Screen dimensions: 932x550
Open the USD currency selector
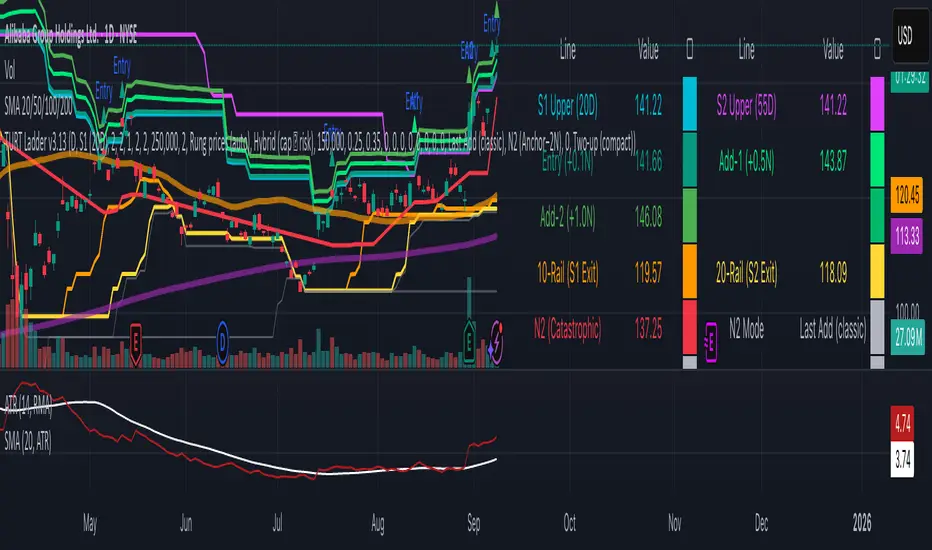tap(910, 36)
